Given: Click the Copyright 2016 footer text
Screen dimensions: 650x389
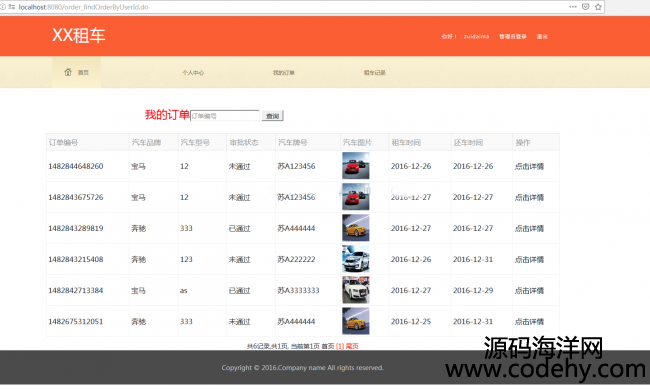Looking at the screenshot, I should (x=303, y=368).
